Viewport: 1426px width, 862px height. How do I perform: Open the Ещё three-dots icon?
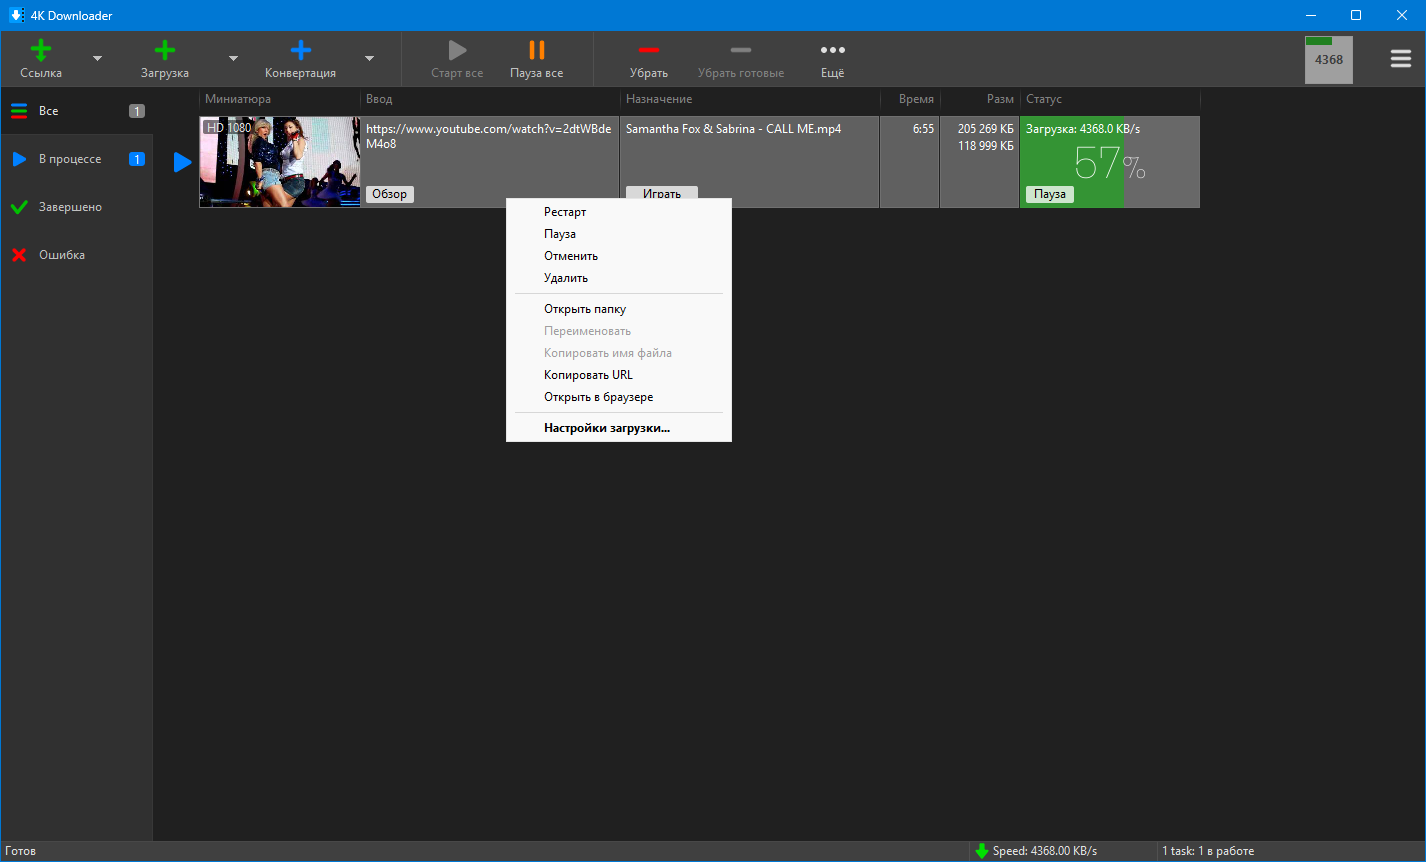click(x=832, y=51)
